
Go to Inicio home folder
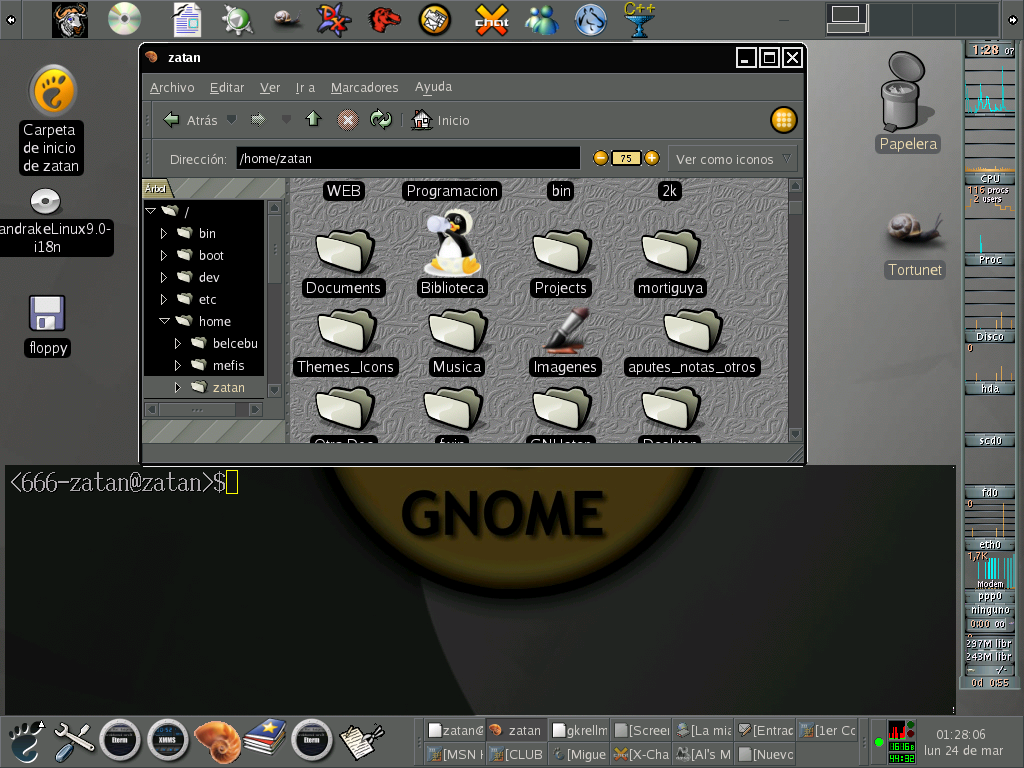coord(440,120)
